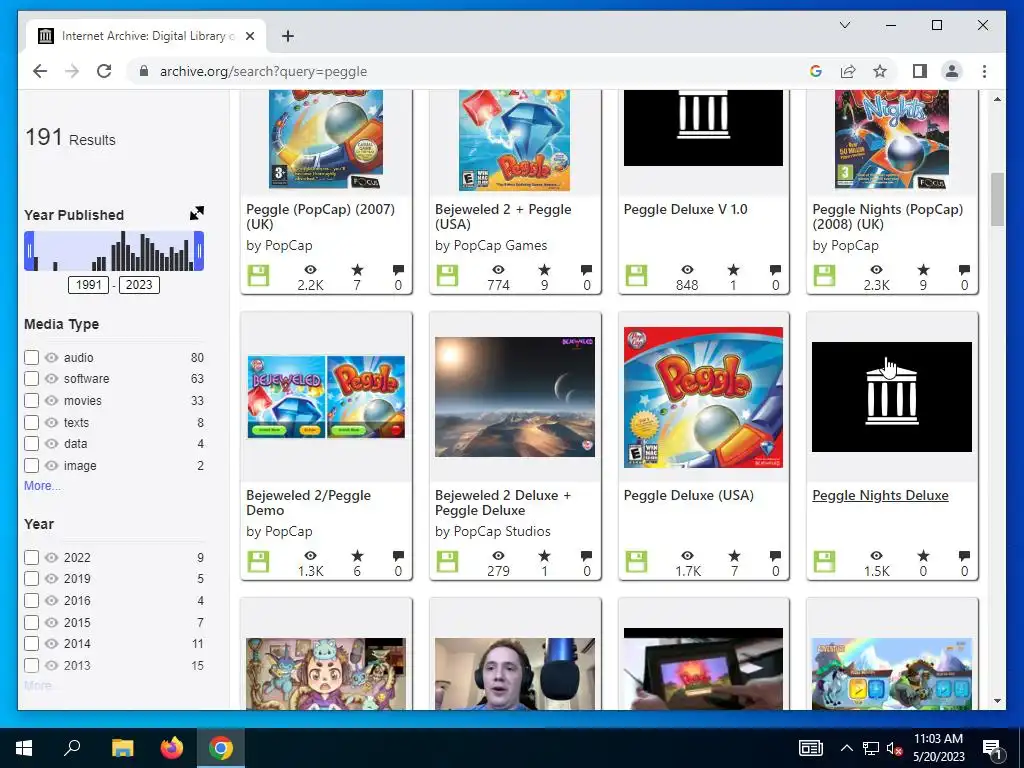The image size is (1024, 768).
Task: Click the software icon on Peggle Nights (PopCap) card
Action: tap(825, 275)
